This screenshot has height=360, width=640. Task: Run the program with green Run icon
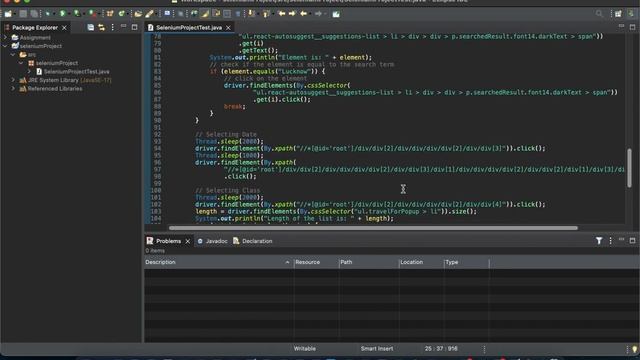click(62, 14)
